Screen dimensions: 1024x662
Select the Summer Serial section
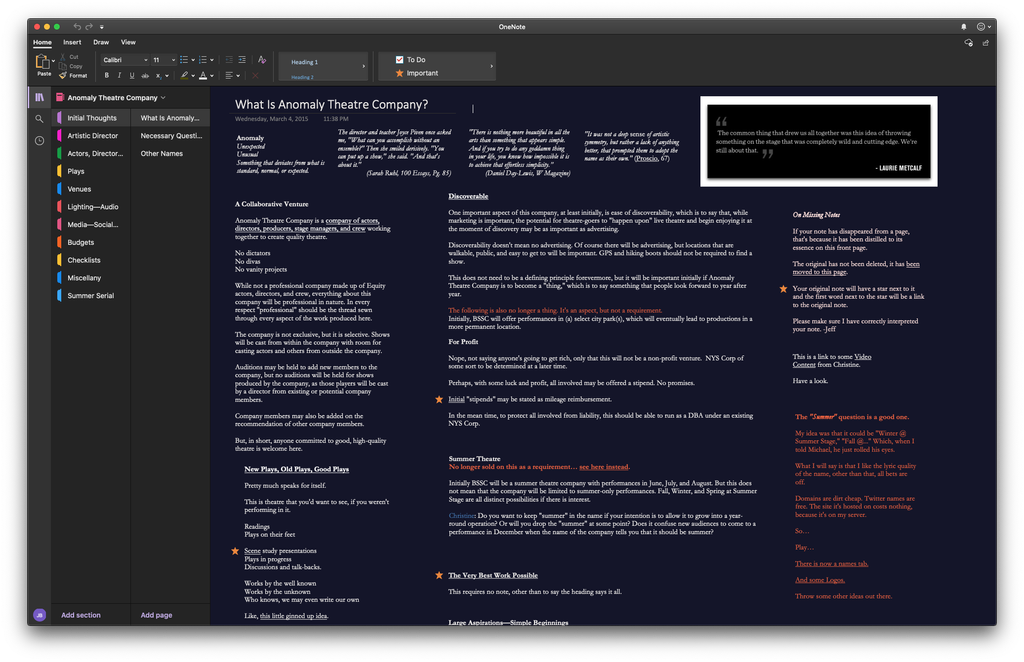coord(90,294)
